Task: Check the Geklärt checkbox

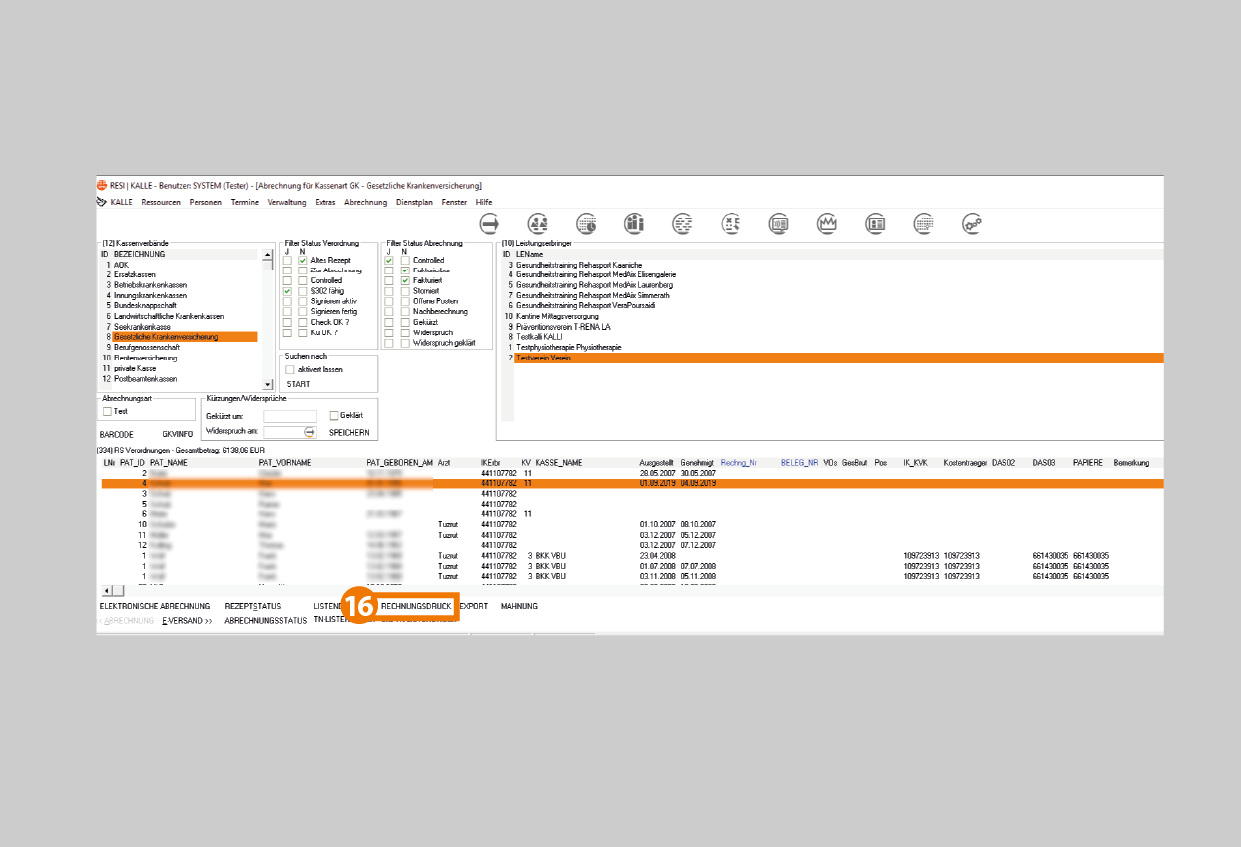Action: coord(334,415)
